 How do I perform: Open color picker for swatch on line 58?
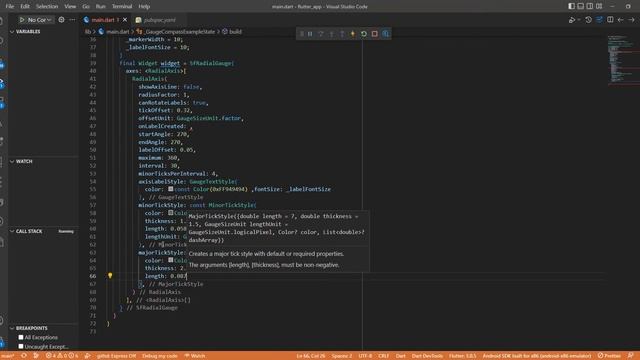point(171,213)
